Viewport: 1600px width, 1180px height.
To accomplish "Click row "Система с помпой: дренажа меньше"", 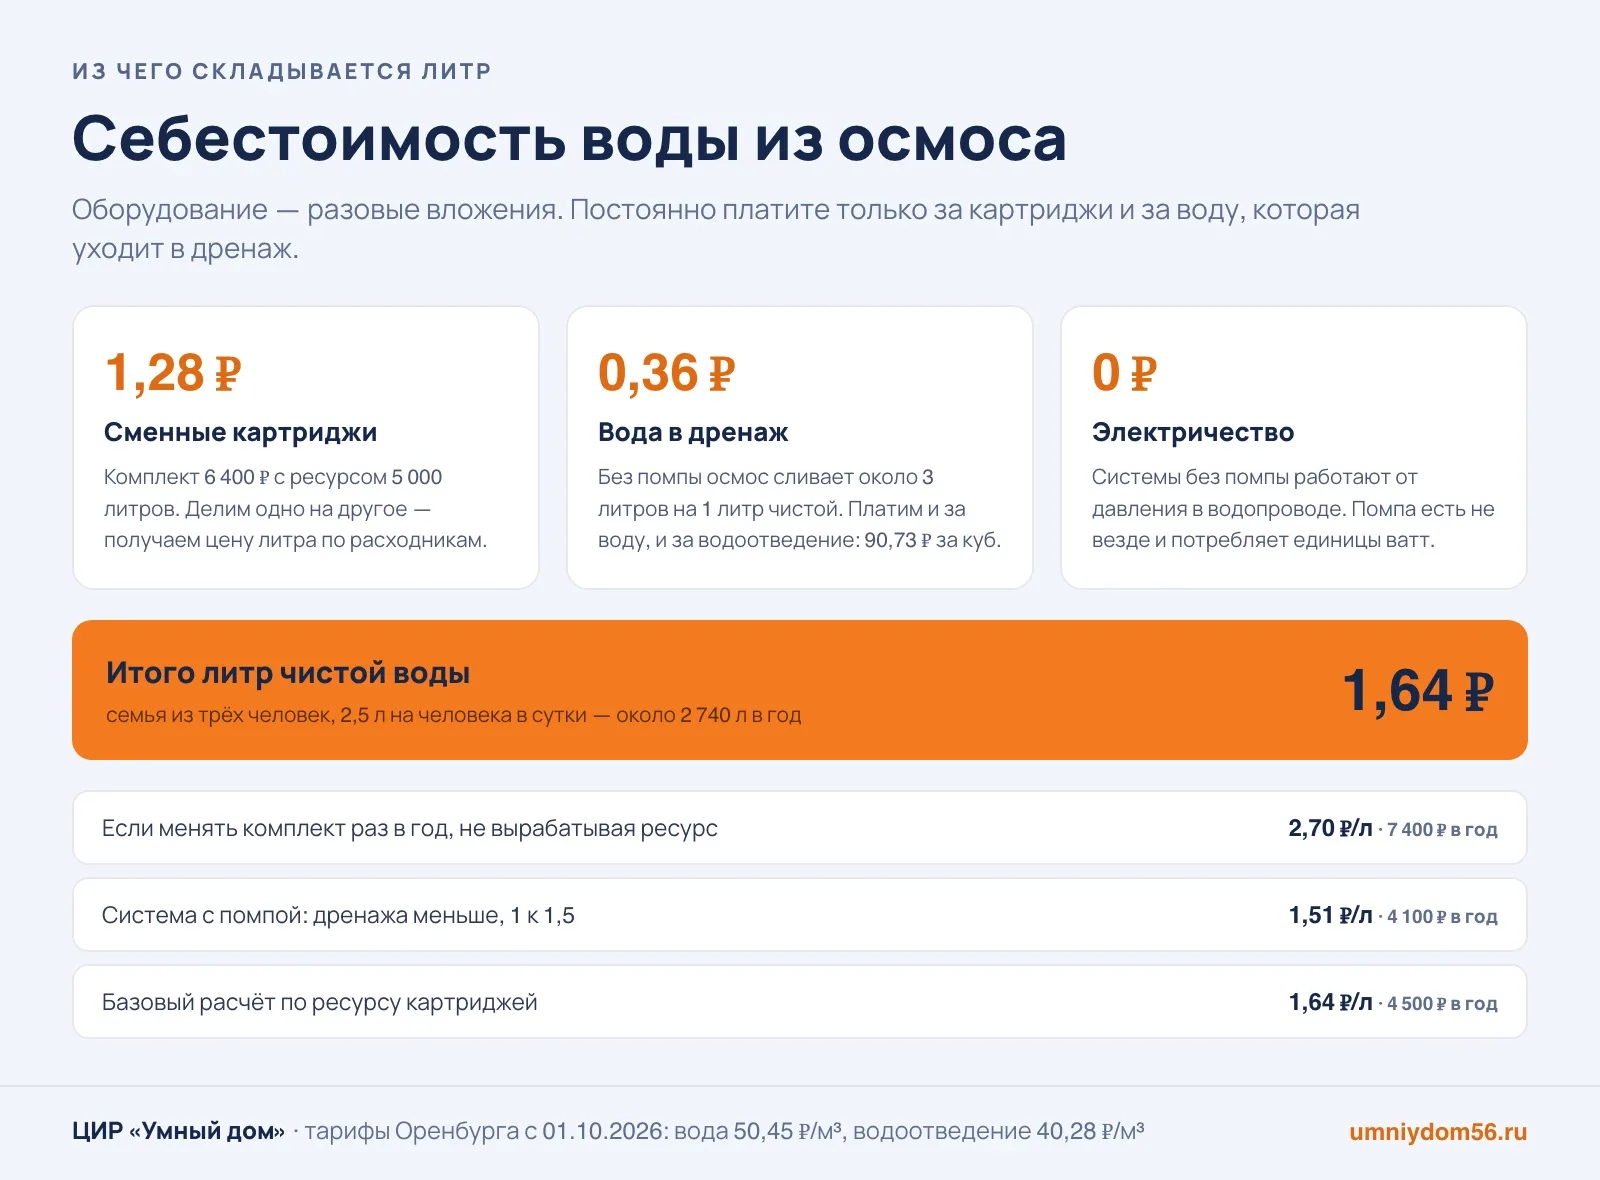I will (800, 915).
